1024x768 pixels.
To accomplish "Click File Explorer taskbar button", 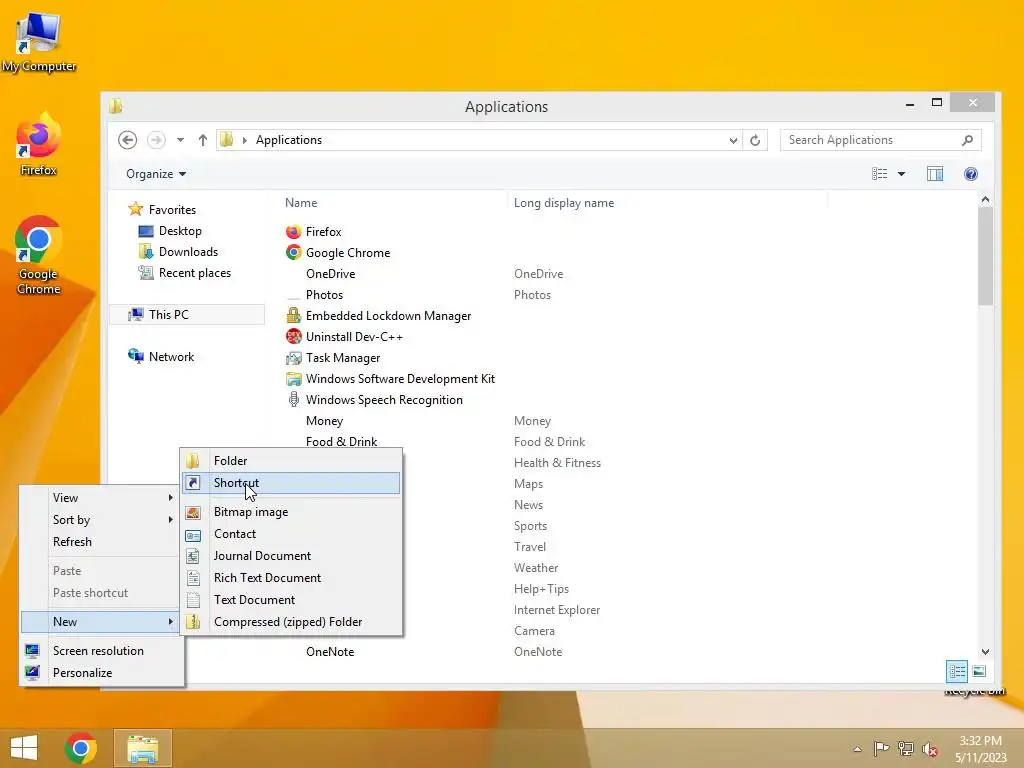I will click(x=143, y=748).
